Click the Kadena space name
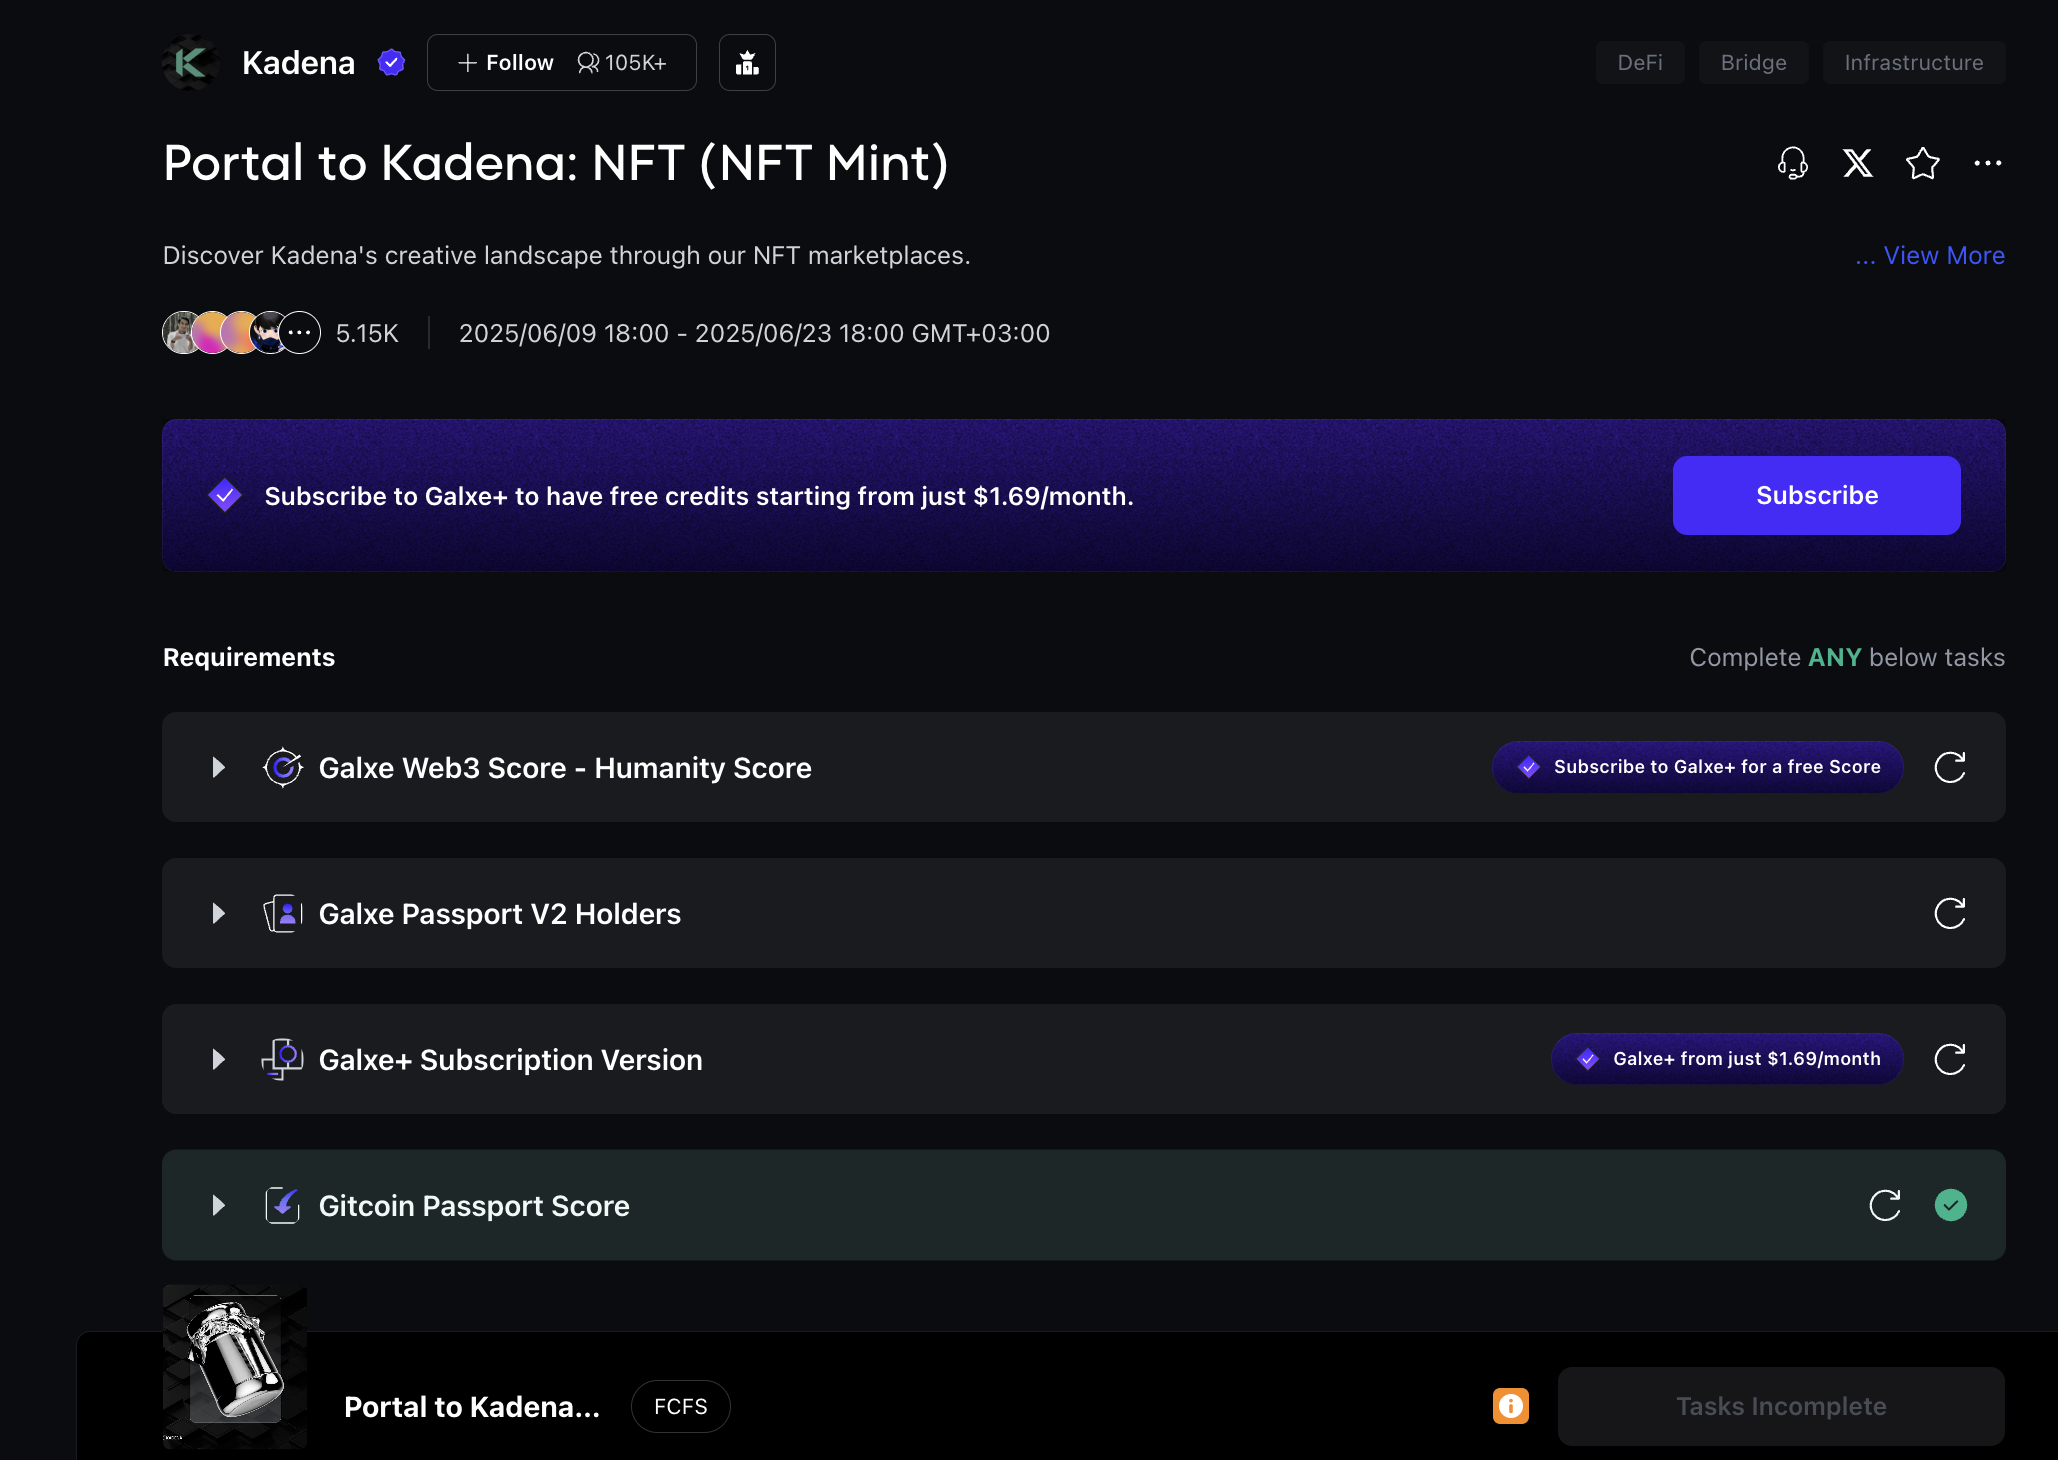The width and height of the screenshot is (2058, 1460). coord(298,63)
